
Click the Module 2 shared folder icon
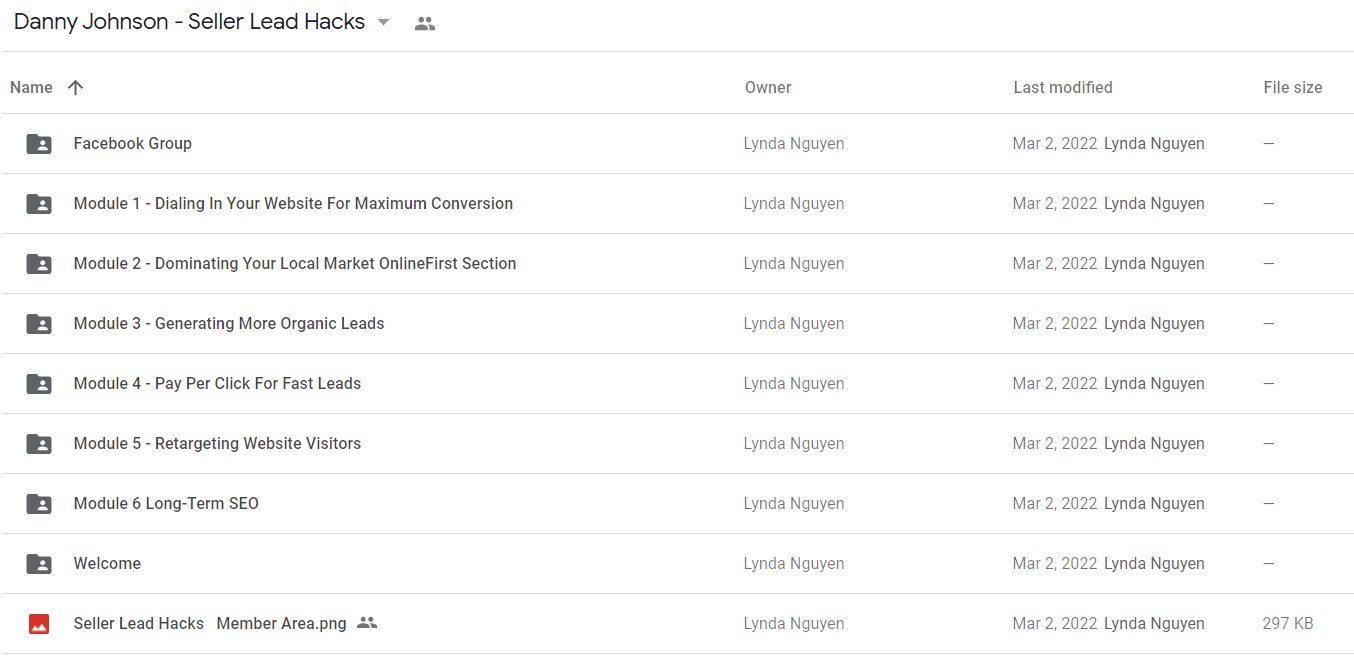point(39,263)
